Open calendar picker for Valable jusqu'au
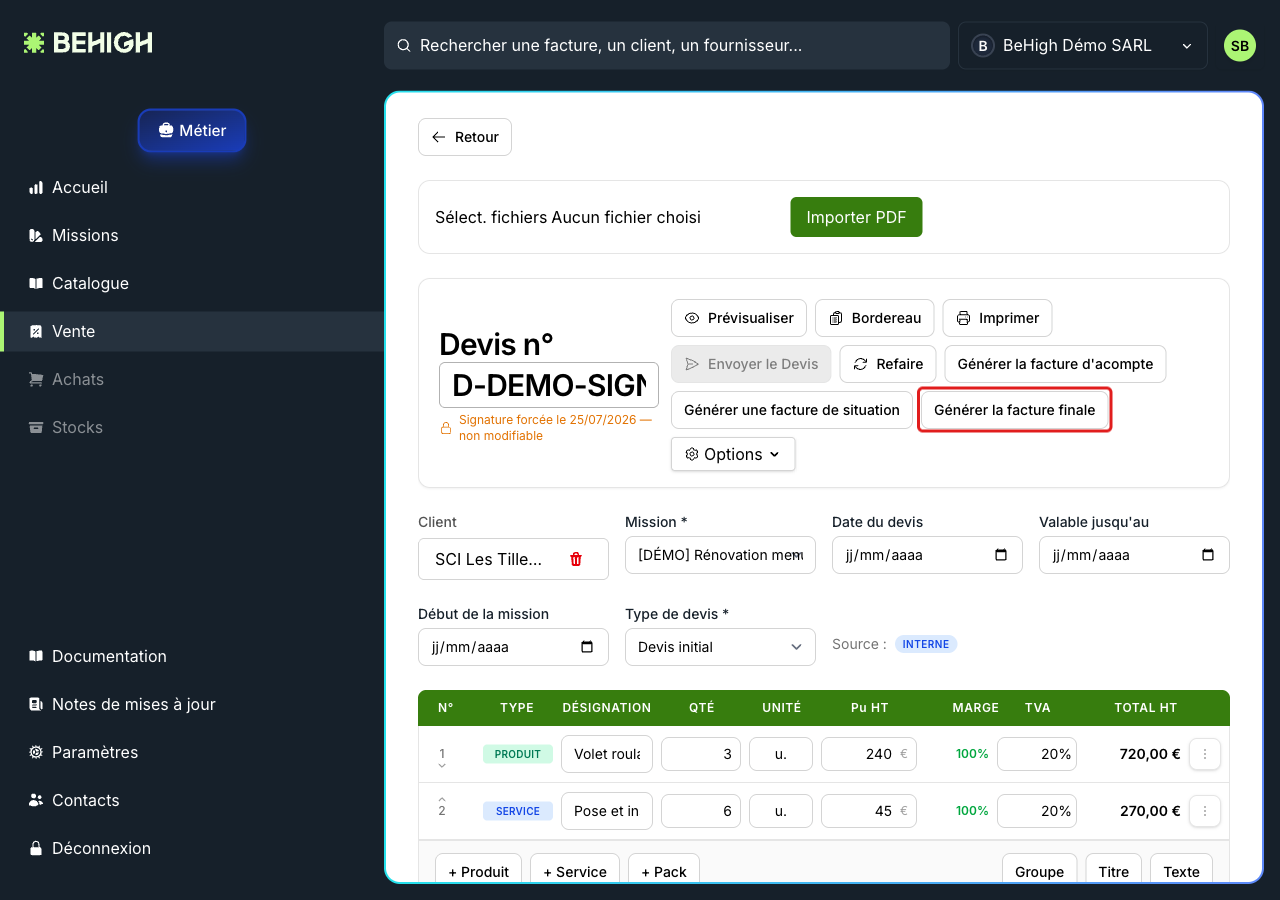The width and height of the screenshot is (1280, 900). [1208, 555]
